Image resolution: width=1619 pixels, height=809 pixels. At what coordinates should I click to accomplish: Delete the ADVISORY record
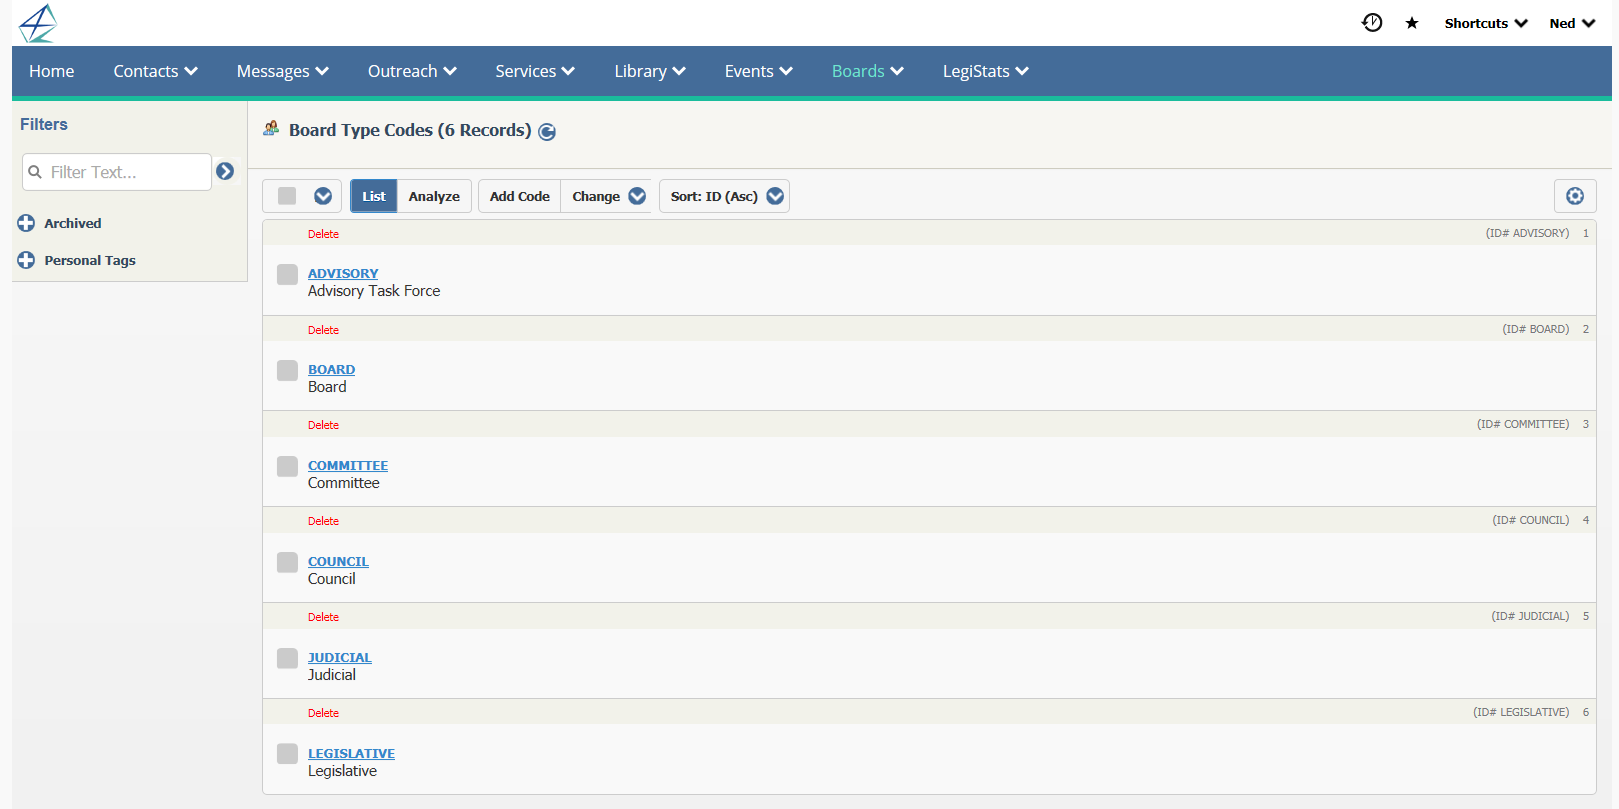(323, 234)
